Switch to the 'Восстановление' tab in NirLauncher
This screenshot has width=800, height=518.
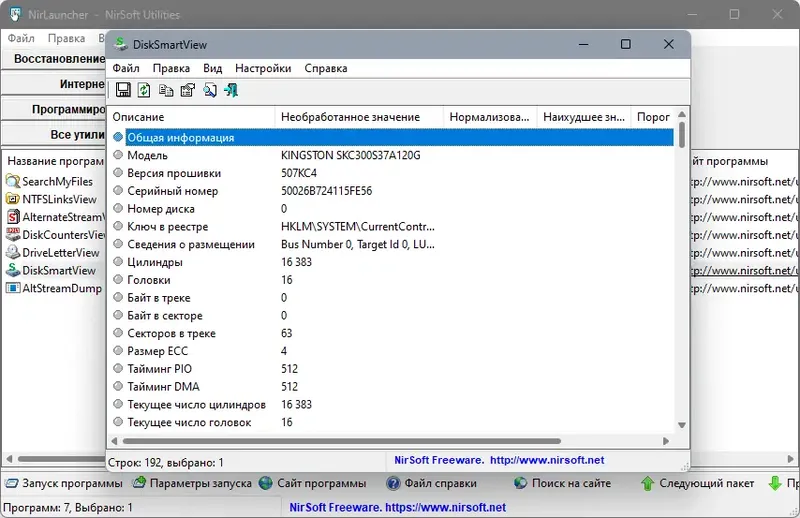(54, 59)
